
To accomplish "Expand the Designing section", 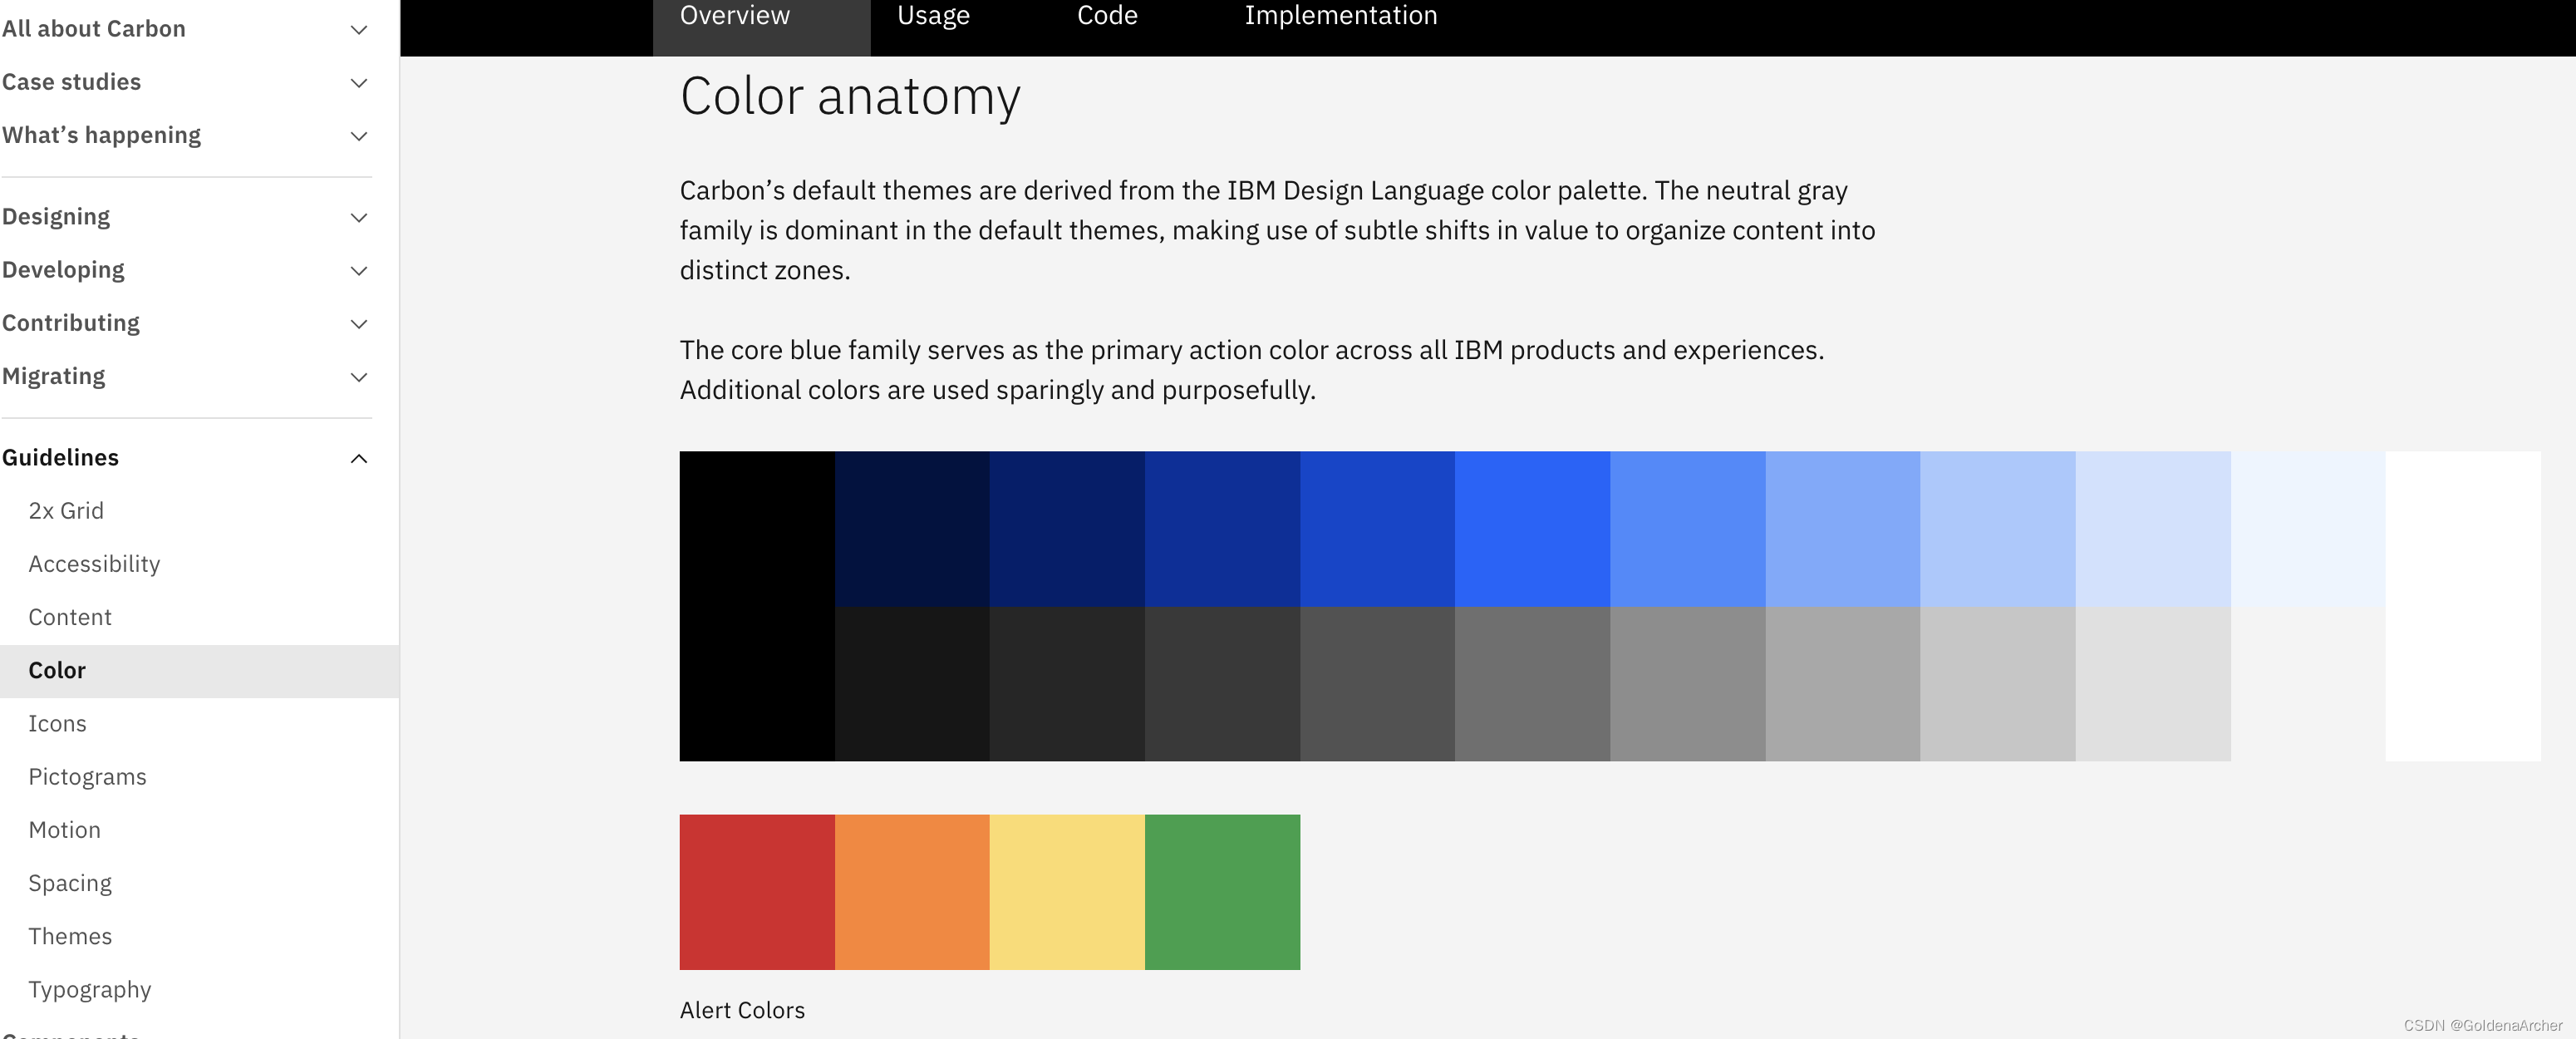I will (x=186, y=217).
